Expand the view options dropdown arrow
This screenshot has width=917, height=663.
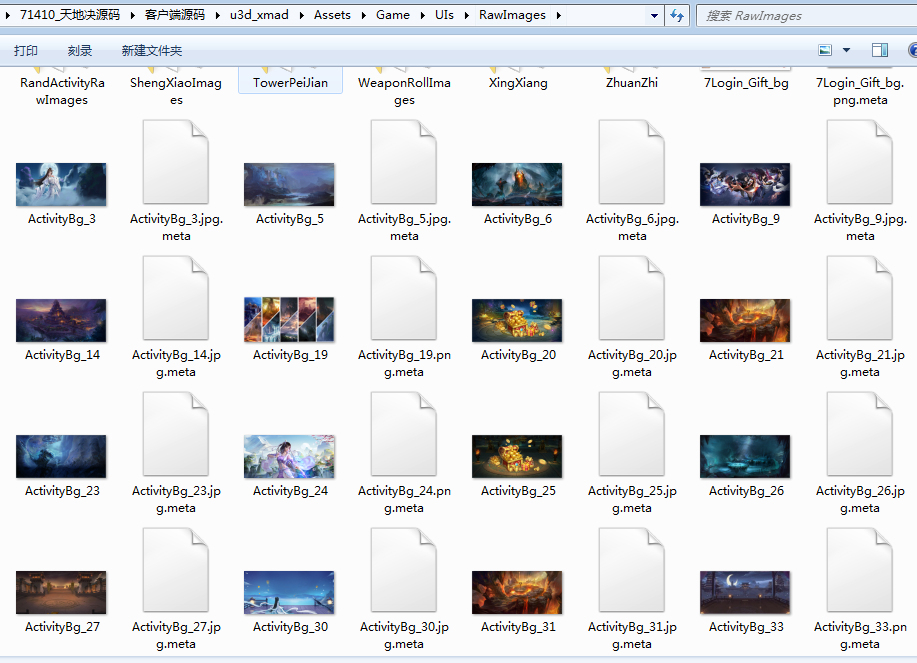click(846, 50)
